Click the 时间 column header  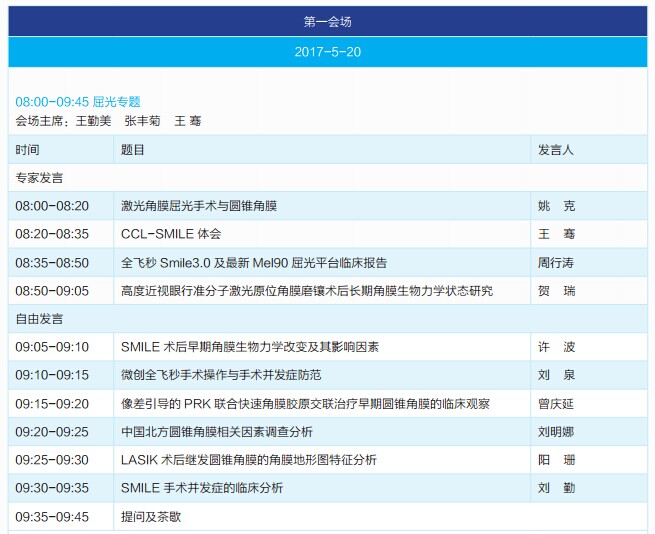tap(28, 150)
